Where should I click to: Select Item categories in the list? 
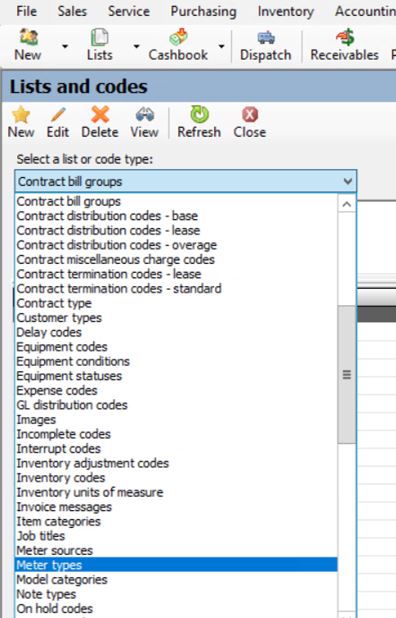click(x=176, y=522)
